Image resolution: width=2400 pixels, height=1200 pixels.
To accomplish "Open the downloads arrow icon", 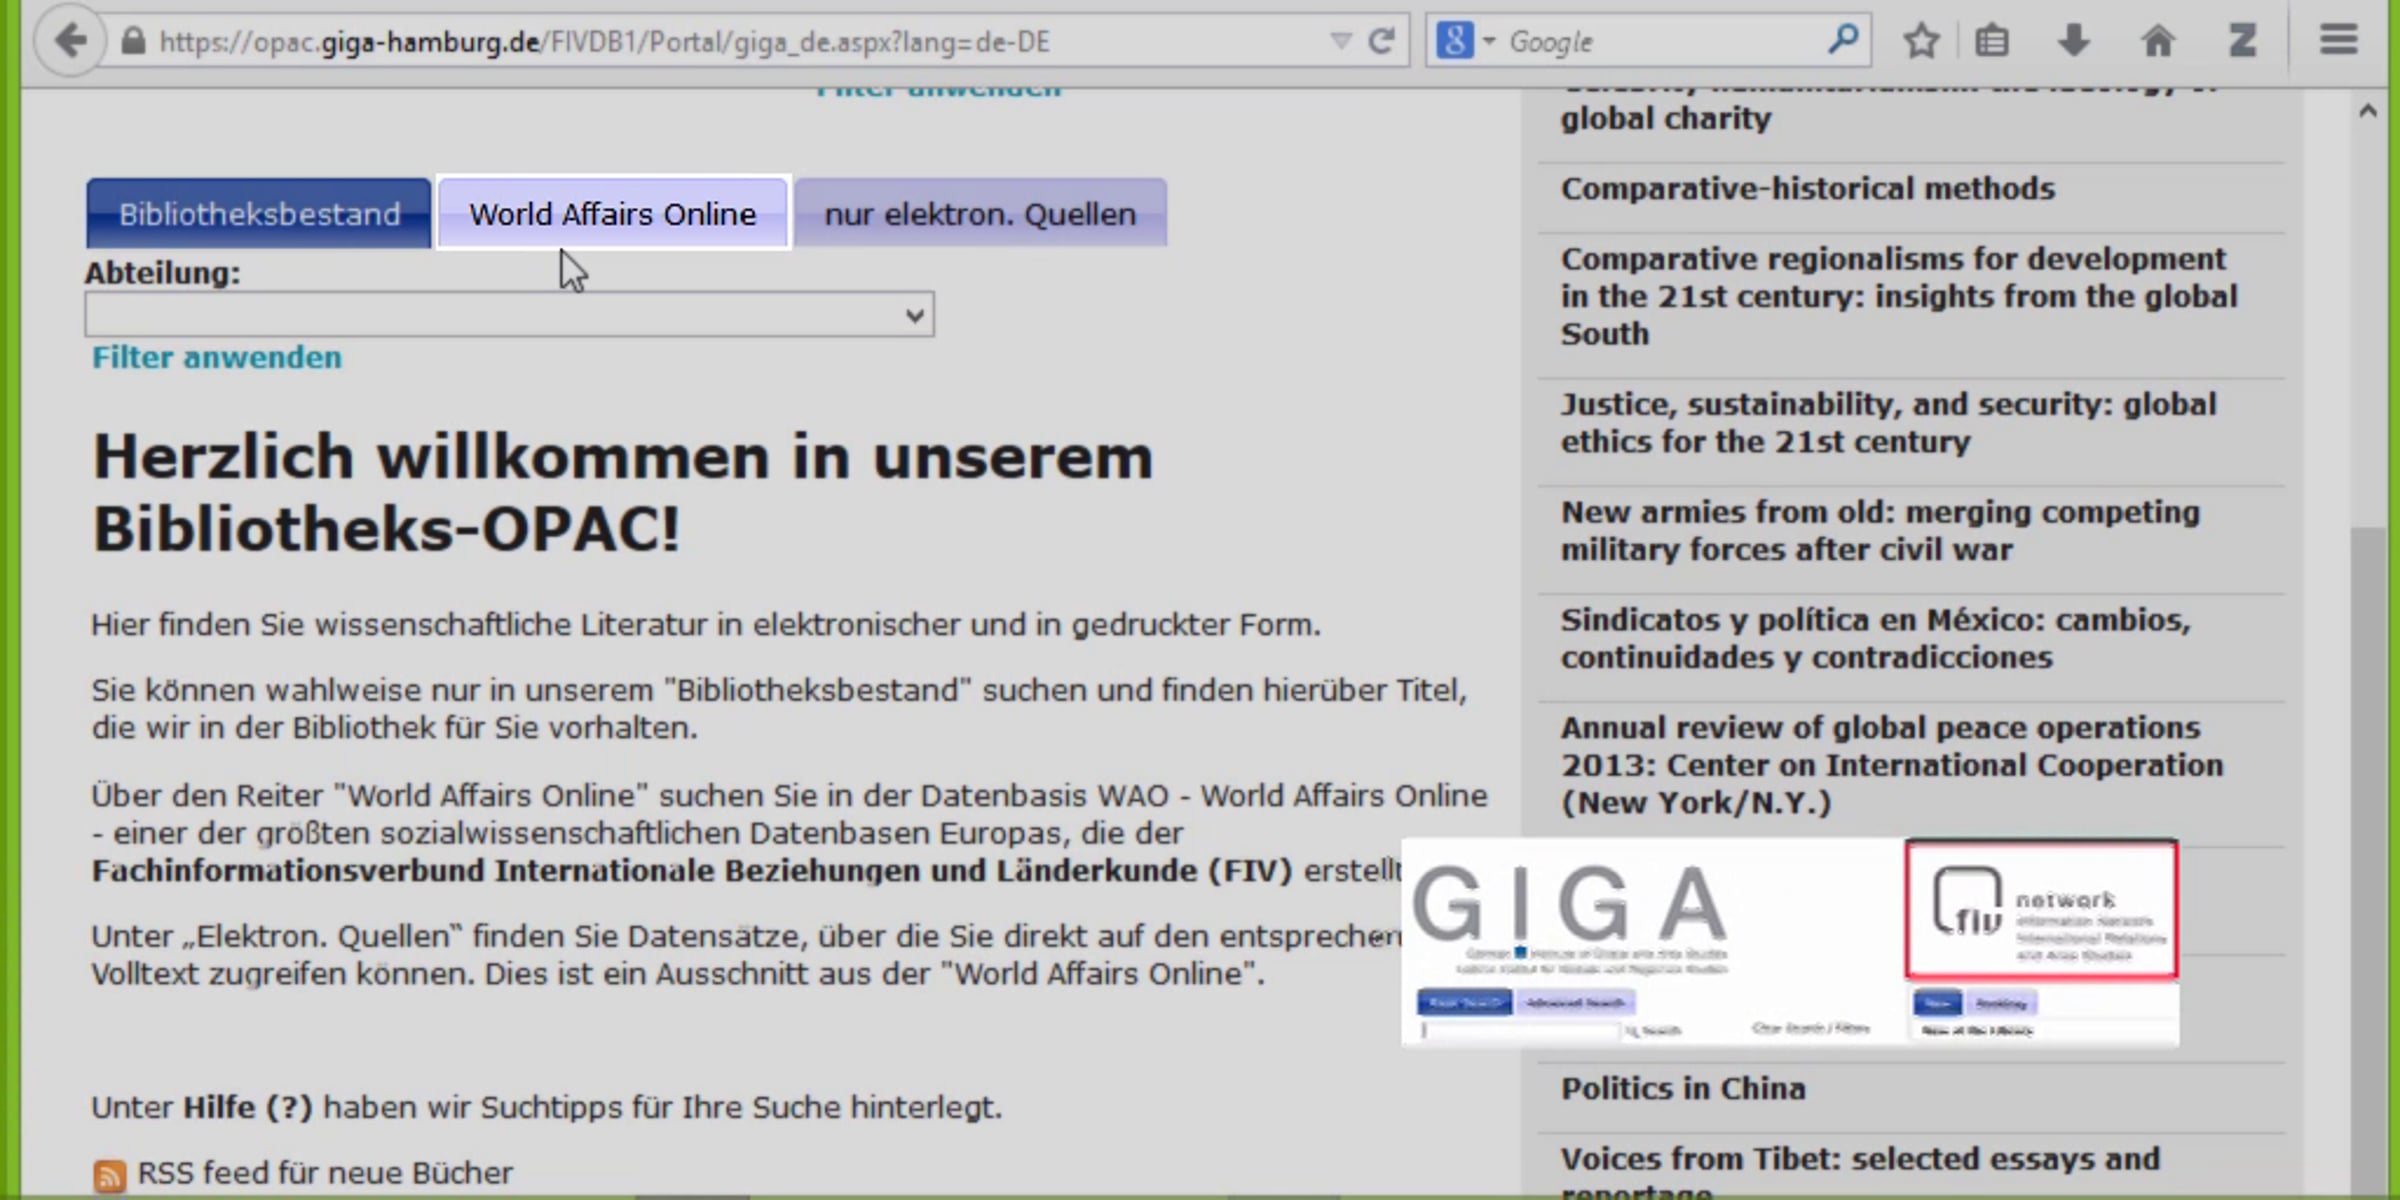I will (2074, 41).
